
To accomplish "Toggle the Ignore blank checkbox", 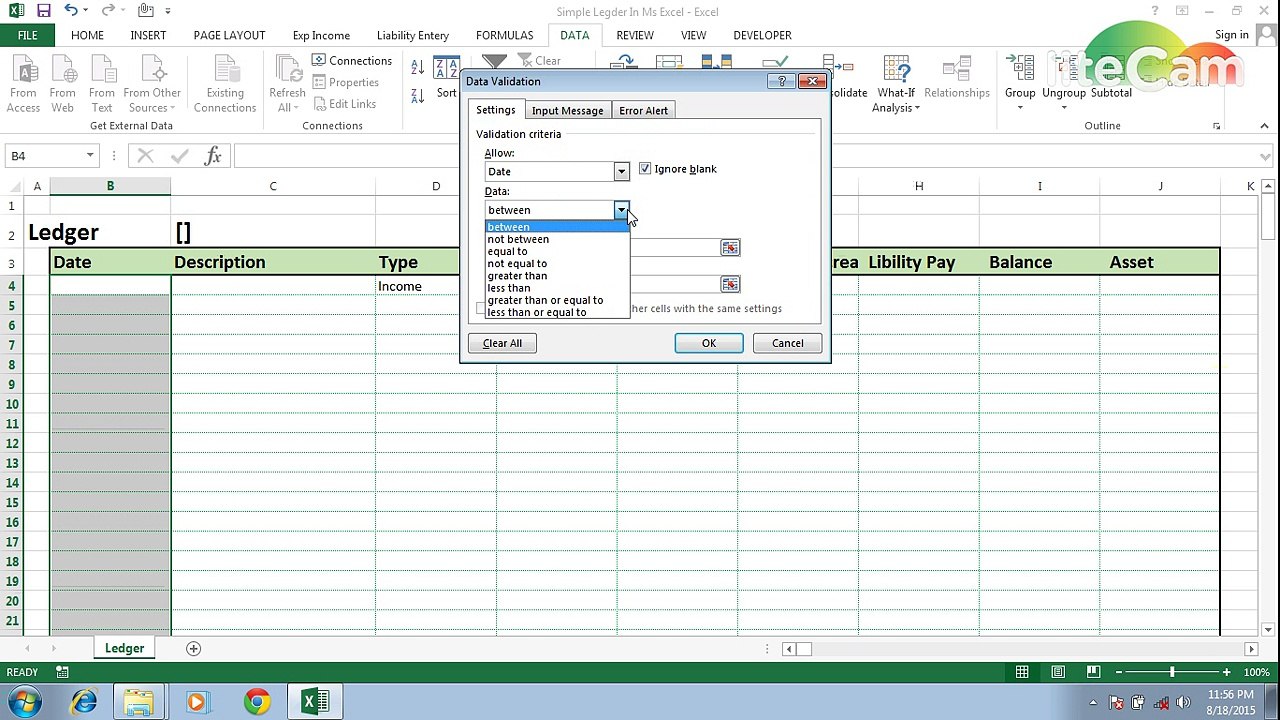I will click(645, 169).
